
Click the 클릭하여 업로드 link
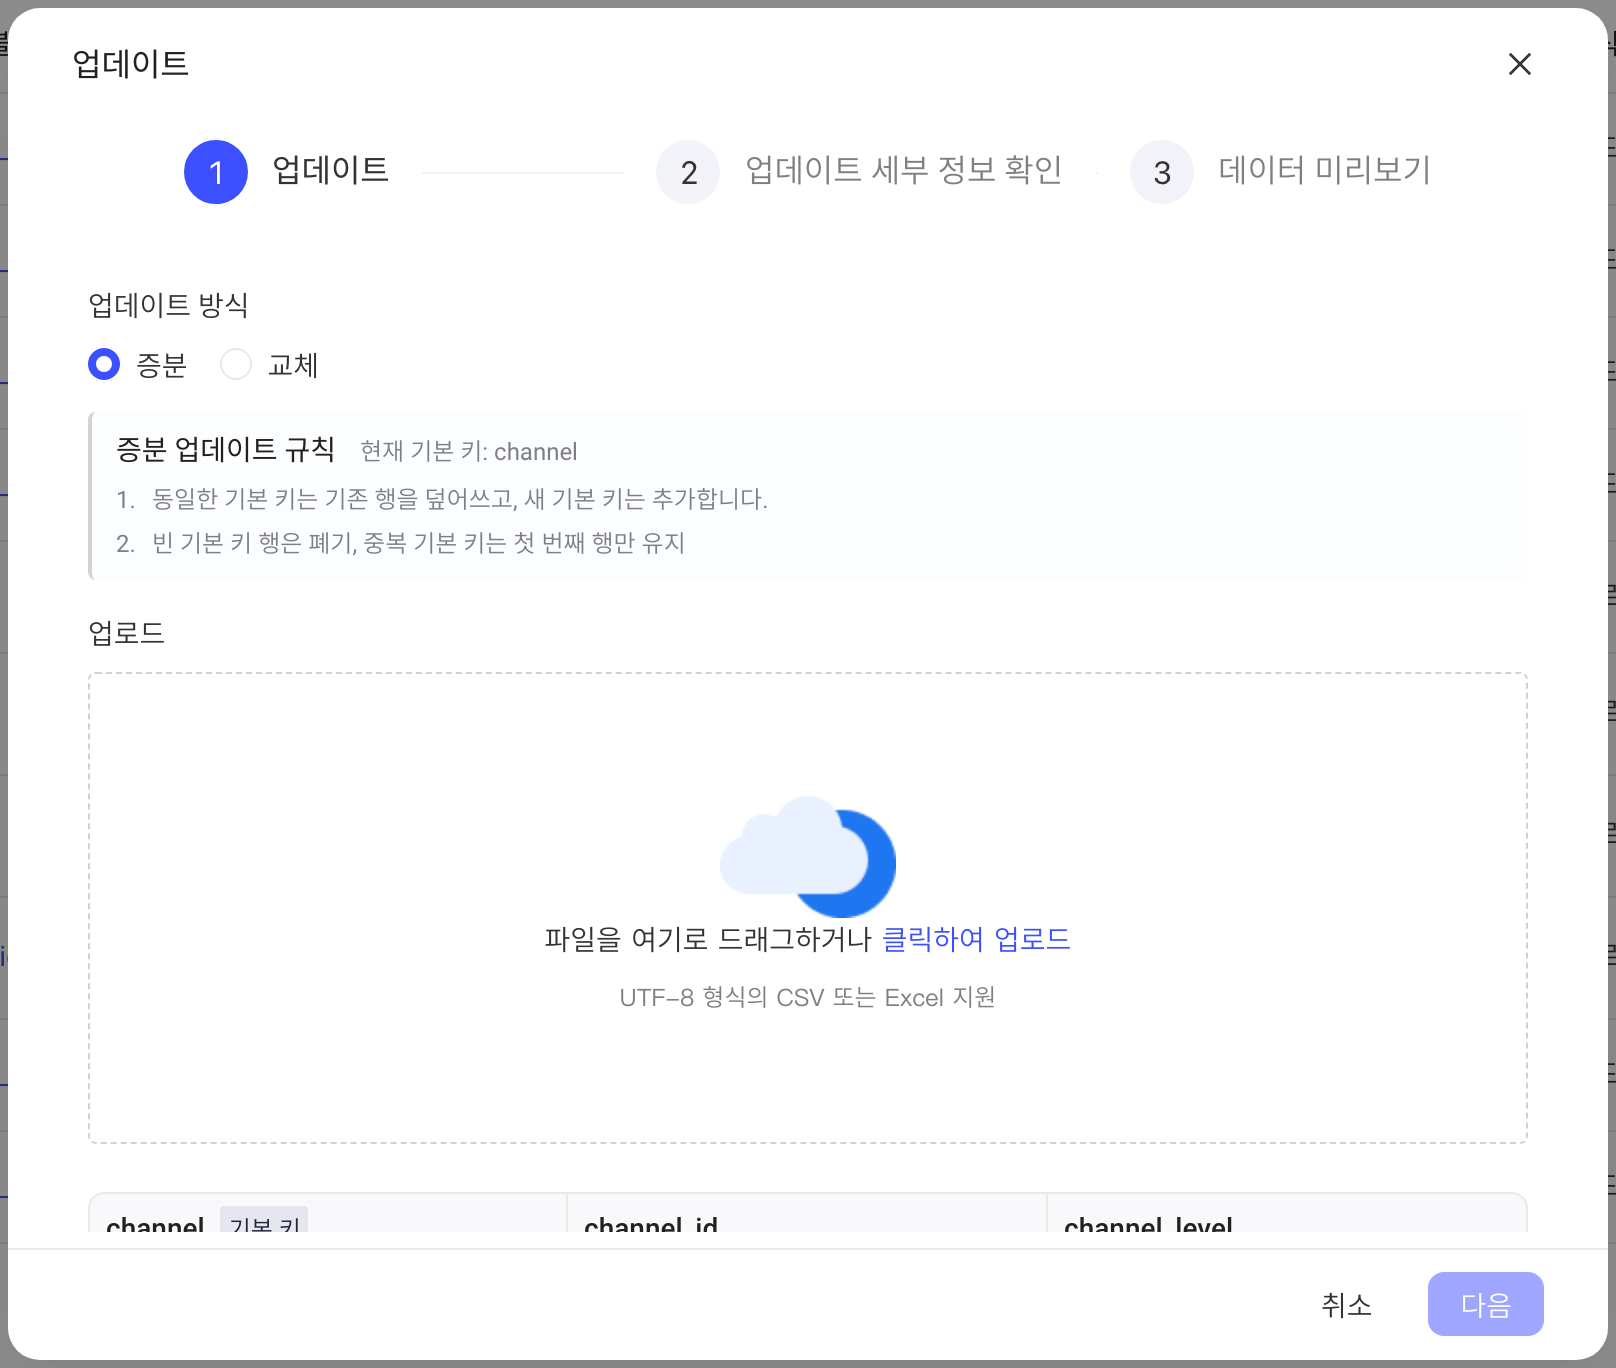tap(976, 939)
